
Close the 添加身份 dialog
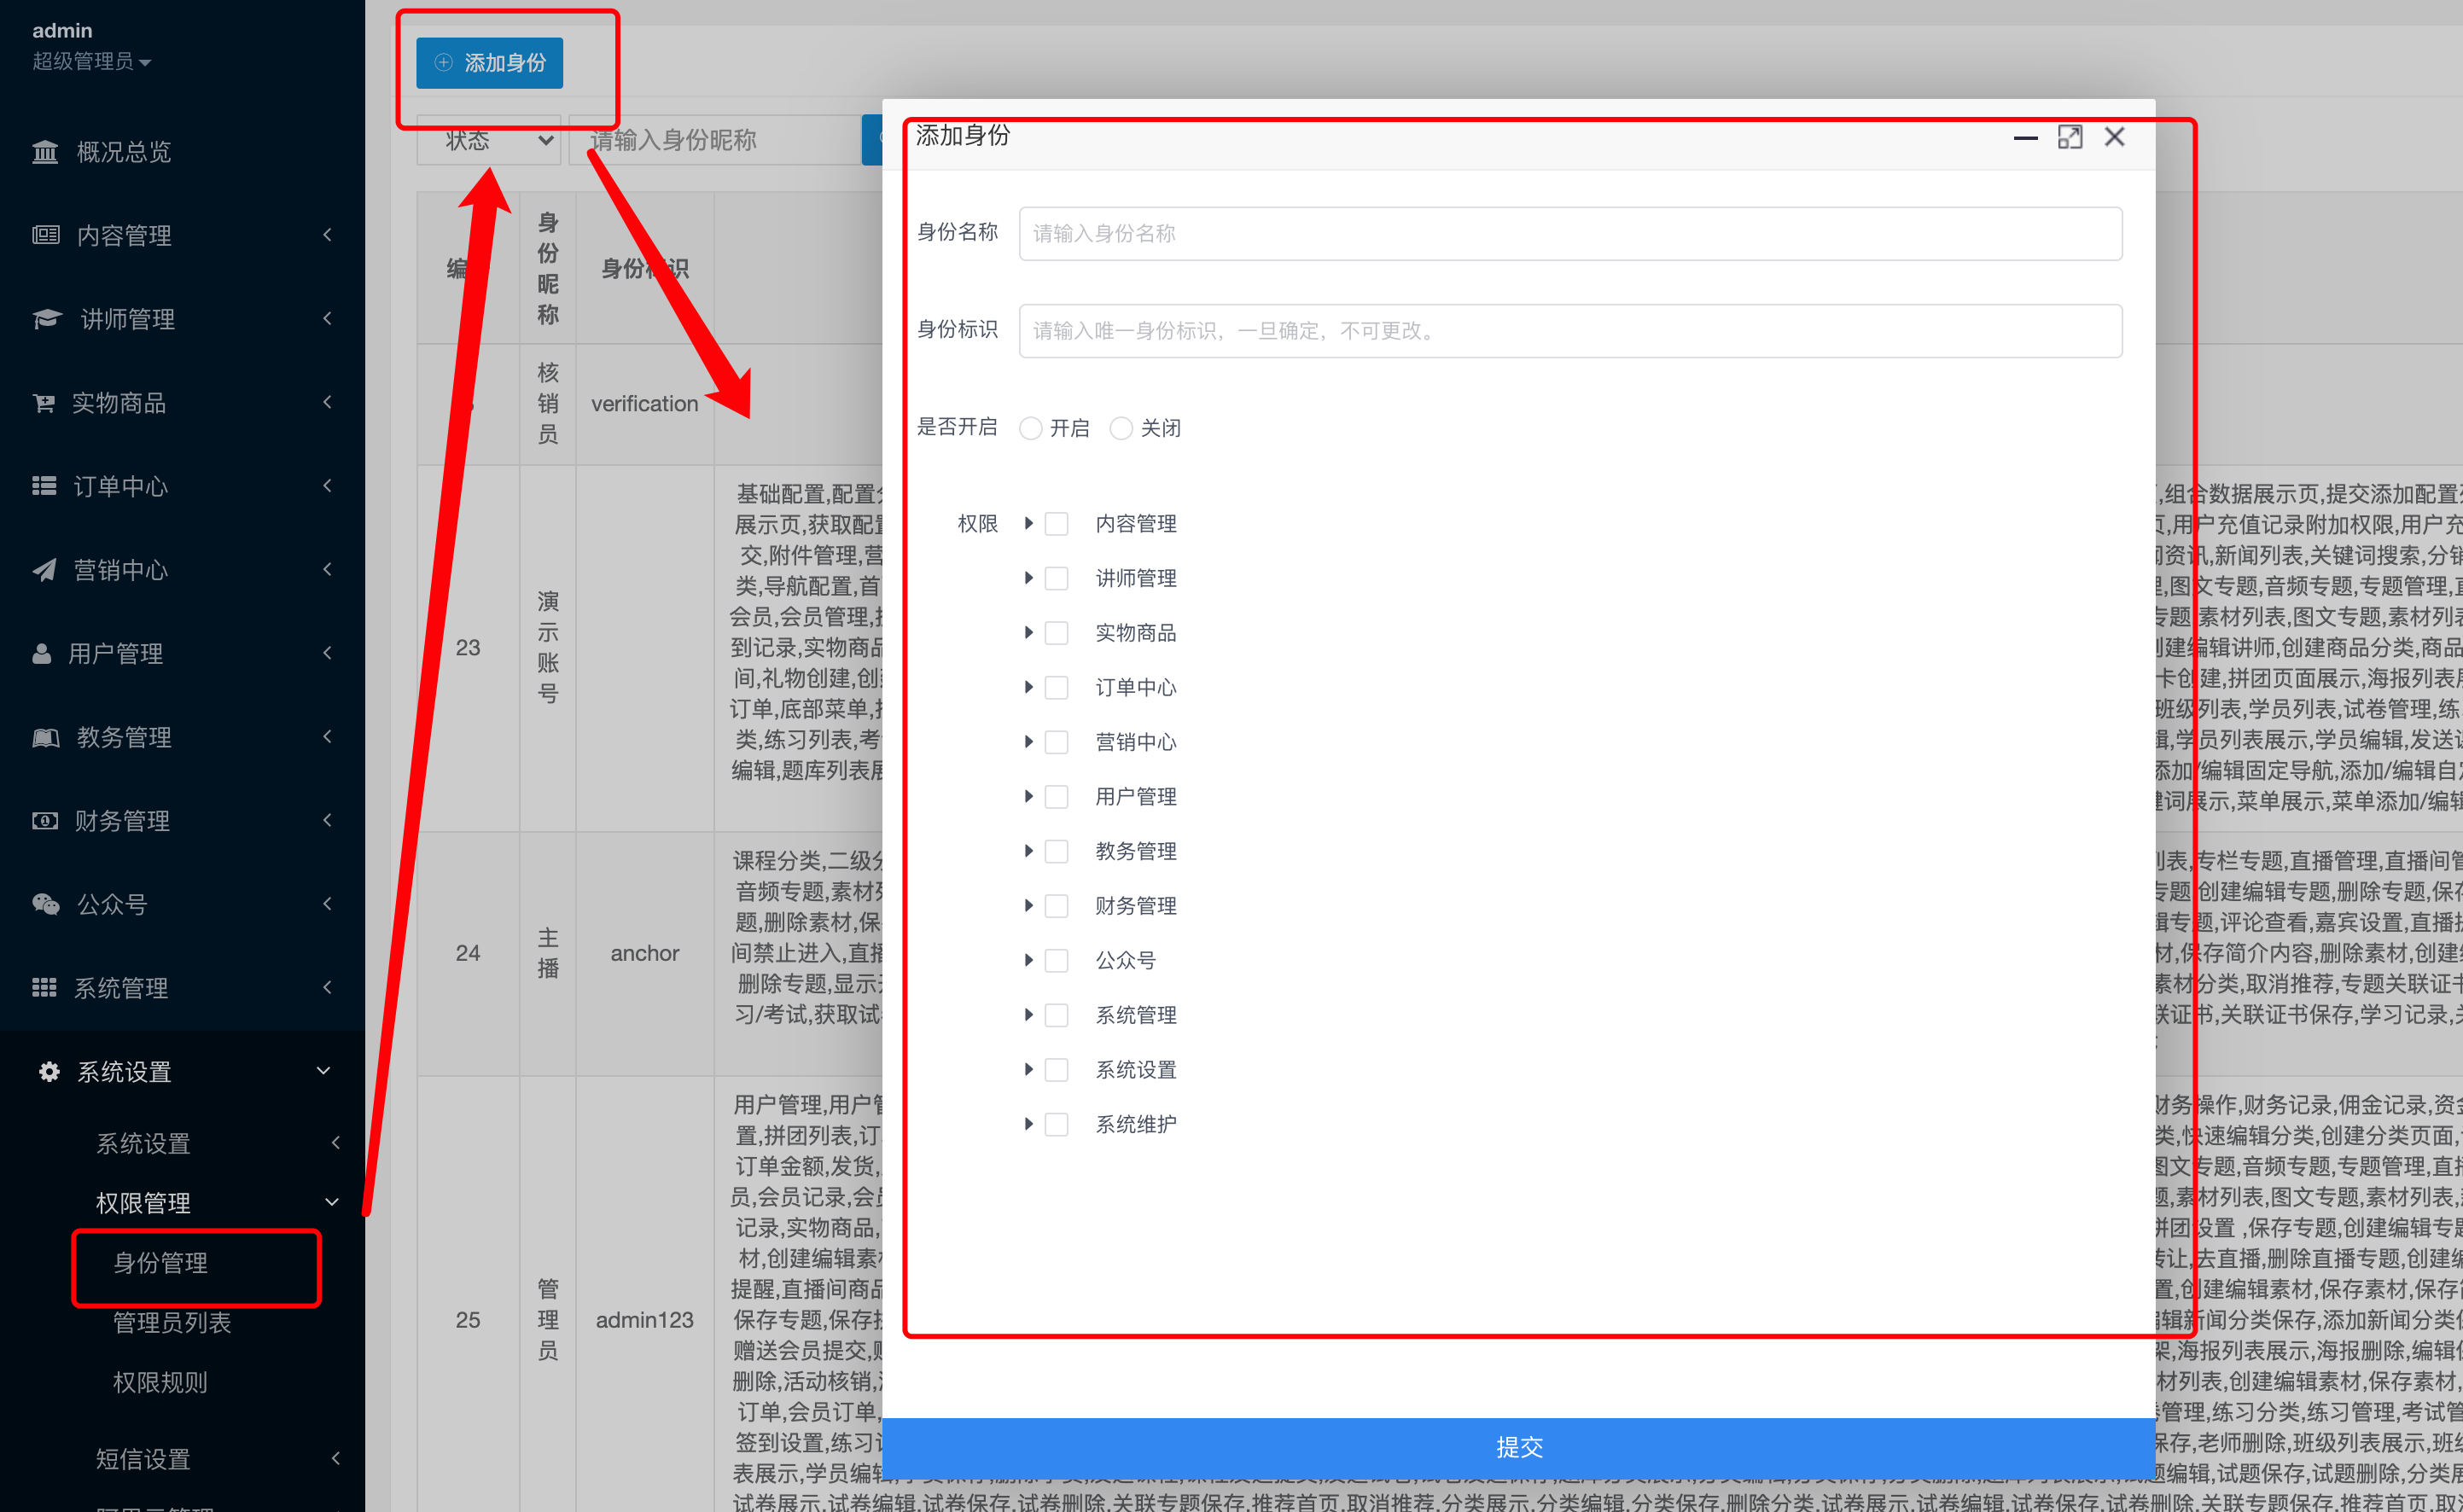pyautogui.click(x=2114, y=137)
